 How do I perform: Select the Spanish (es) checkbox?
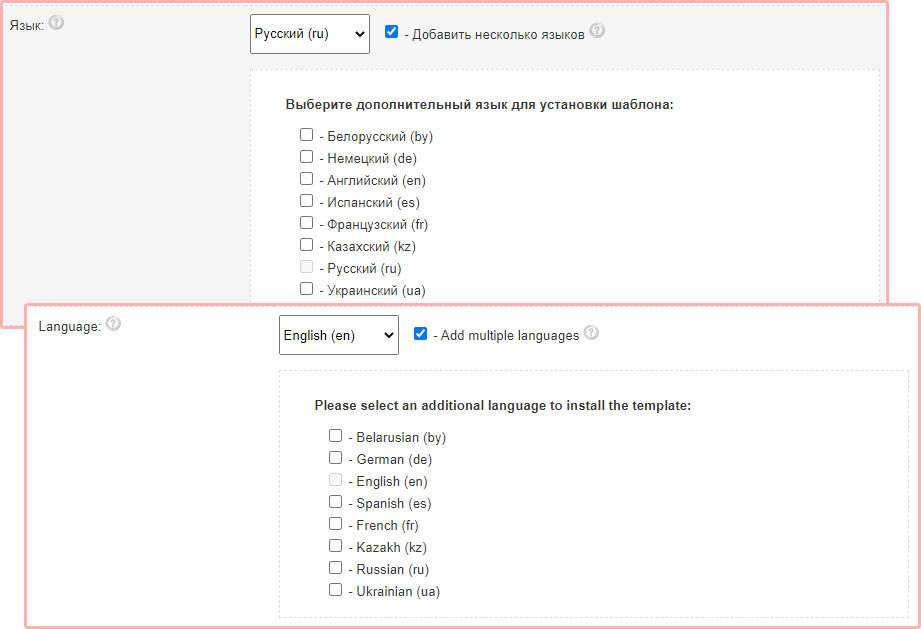click(x=336, y=502)
